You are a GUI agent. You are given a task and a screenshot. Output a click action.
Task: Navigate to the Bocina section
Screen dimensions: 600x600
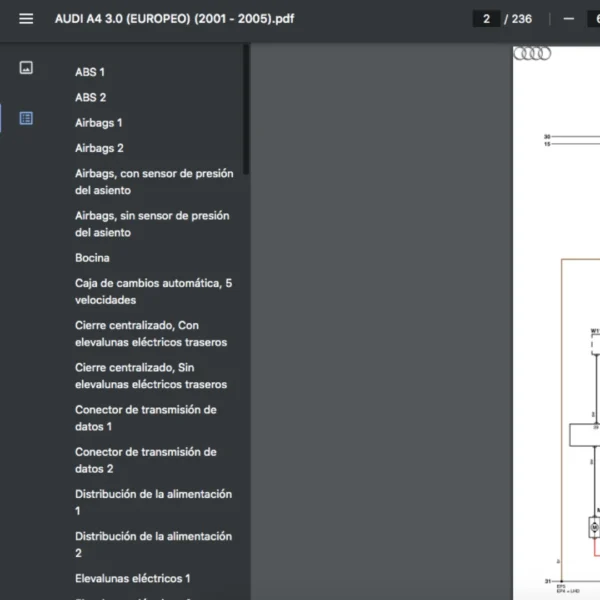coord(92,258)
